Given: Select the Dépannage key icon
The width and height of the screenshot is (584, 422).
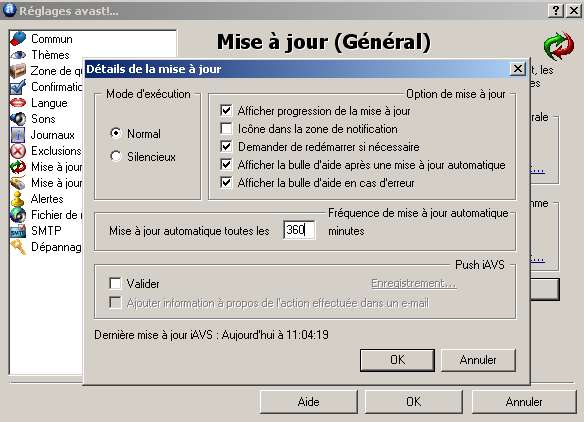Looking at the screenshot, I should coord(18,247).
